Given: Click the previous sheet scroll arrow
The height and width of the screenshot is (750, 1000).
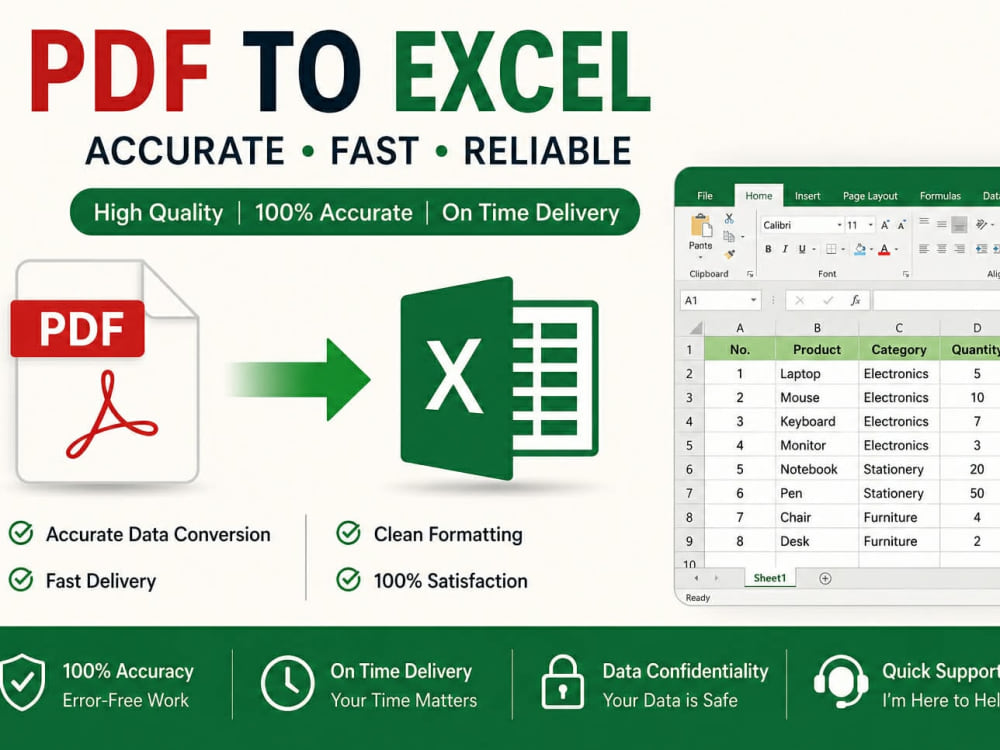Looking at the screenshot, I should pos(696,578).
